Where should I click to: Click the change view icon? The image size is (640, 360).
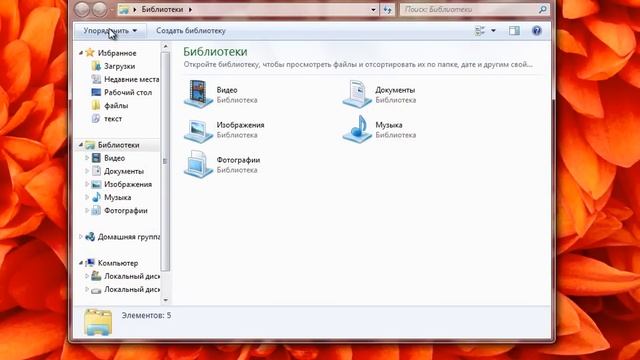click(480, 31)
